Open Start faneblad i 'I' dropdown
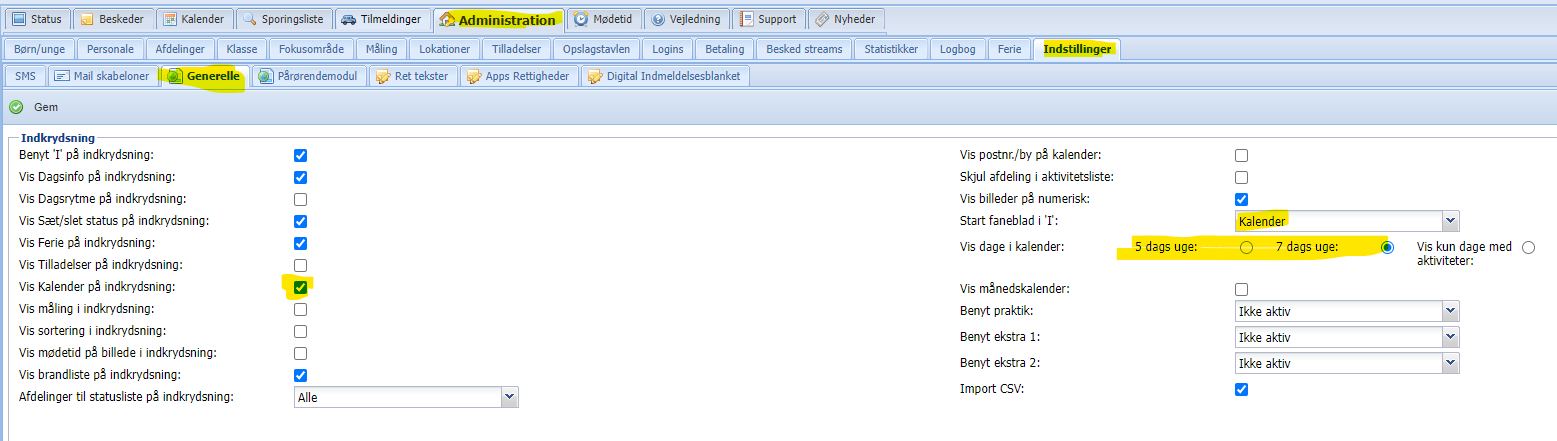The width and height of the screenshot is (1557, 441). point(1347,221)
